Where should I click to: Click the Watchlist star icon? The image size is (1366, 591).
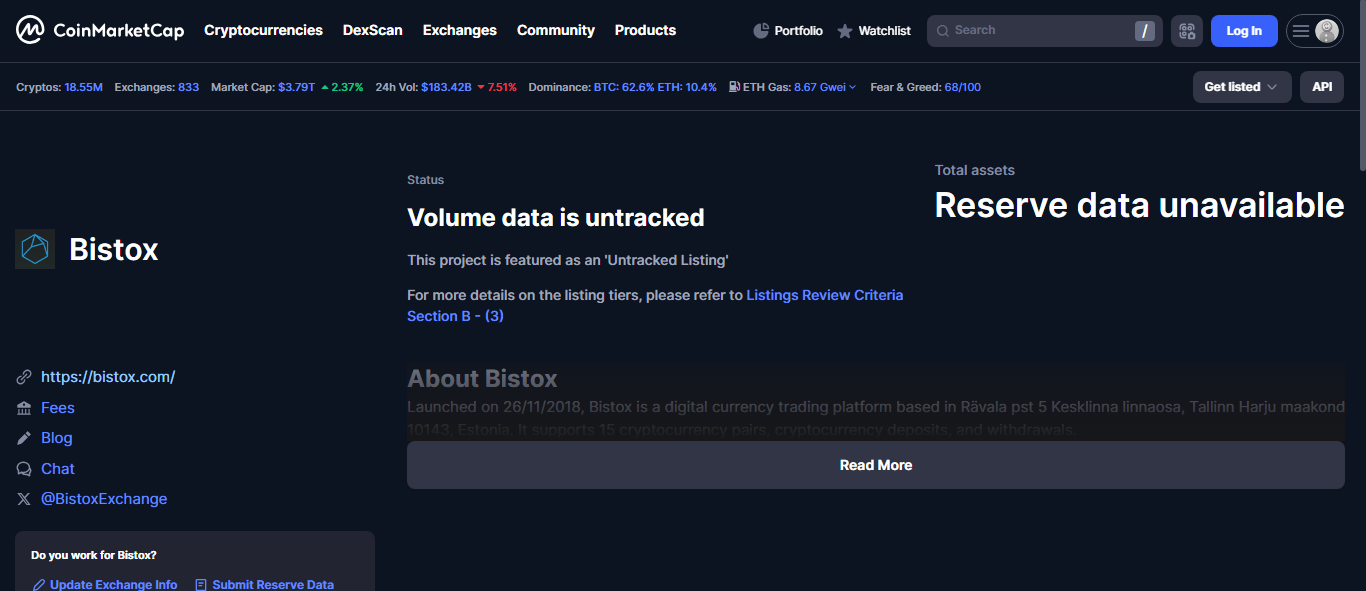point(845,31)
